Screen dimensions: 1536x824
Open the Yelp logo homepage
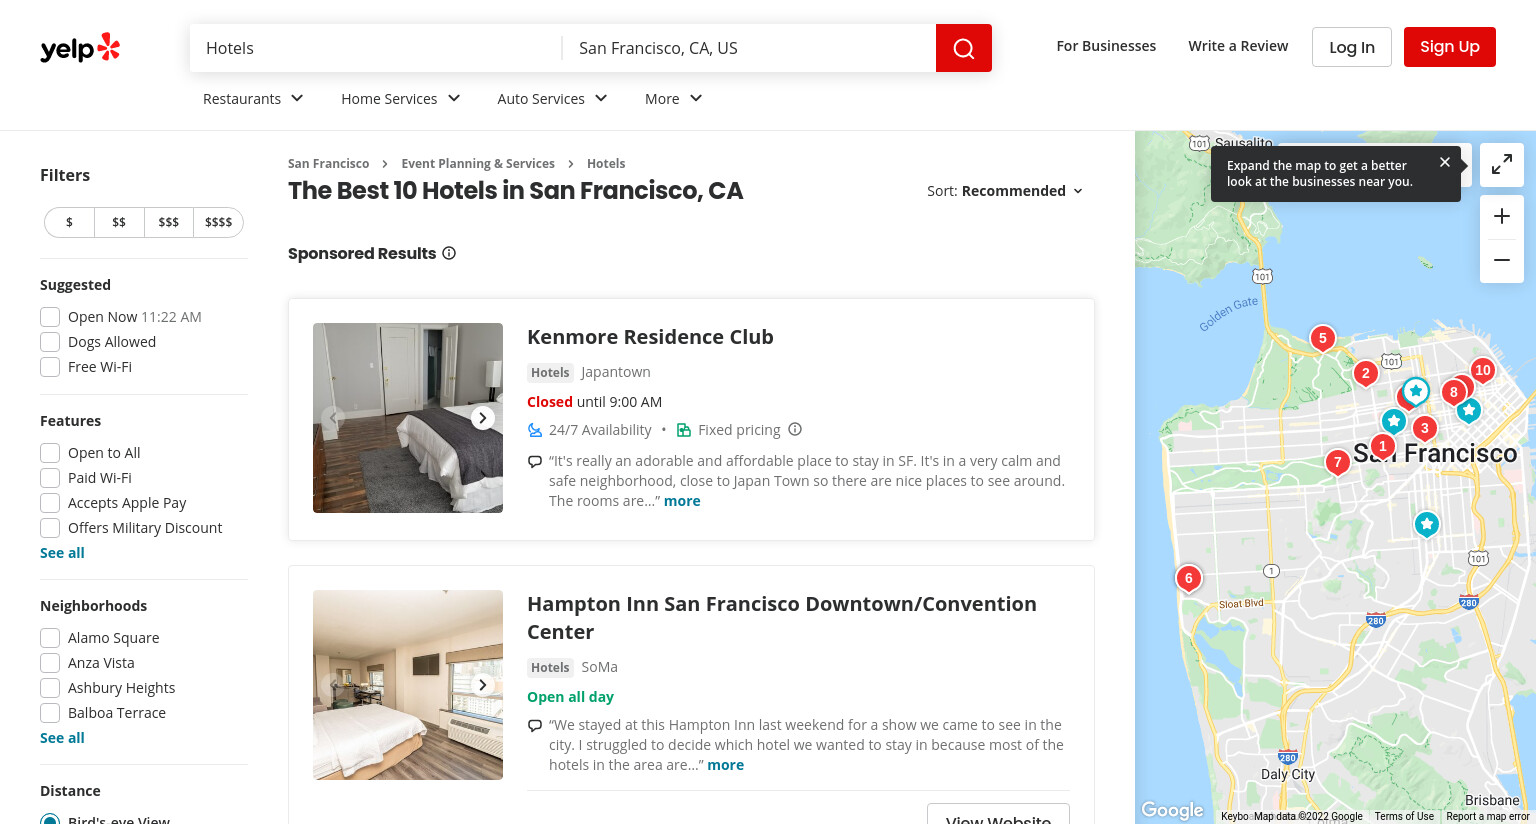80,48
